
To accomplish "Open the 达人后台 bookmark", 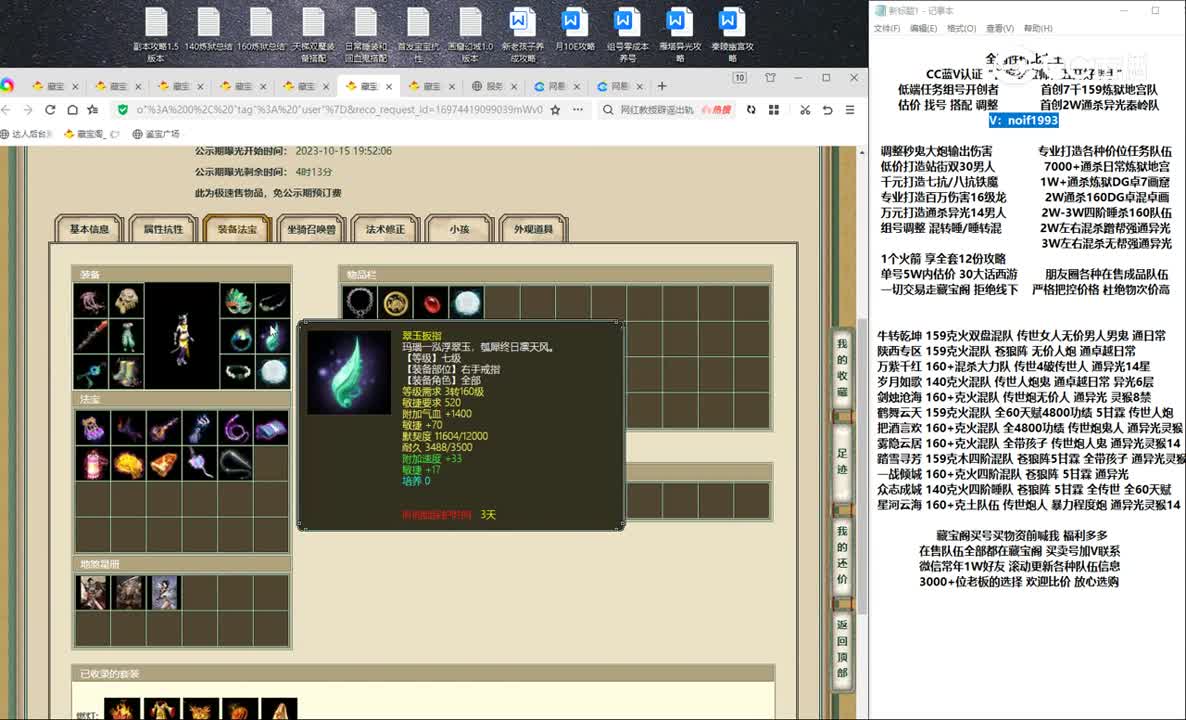I will point(26,134).
